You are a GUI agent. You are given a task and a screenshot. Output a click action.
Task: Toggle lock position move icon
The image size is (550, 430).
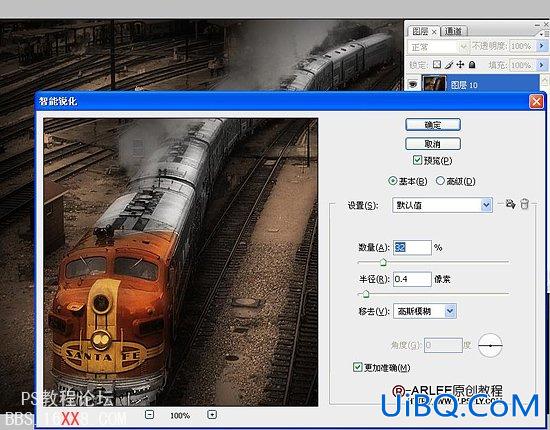(460, 65)
